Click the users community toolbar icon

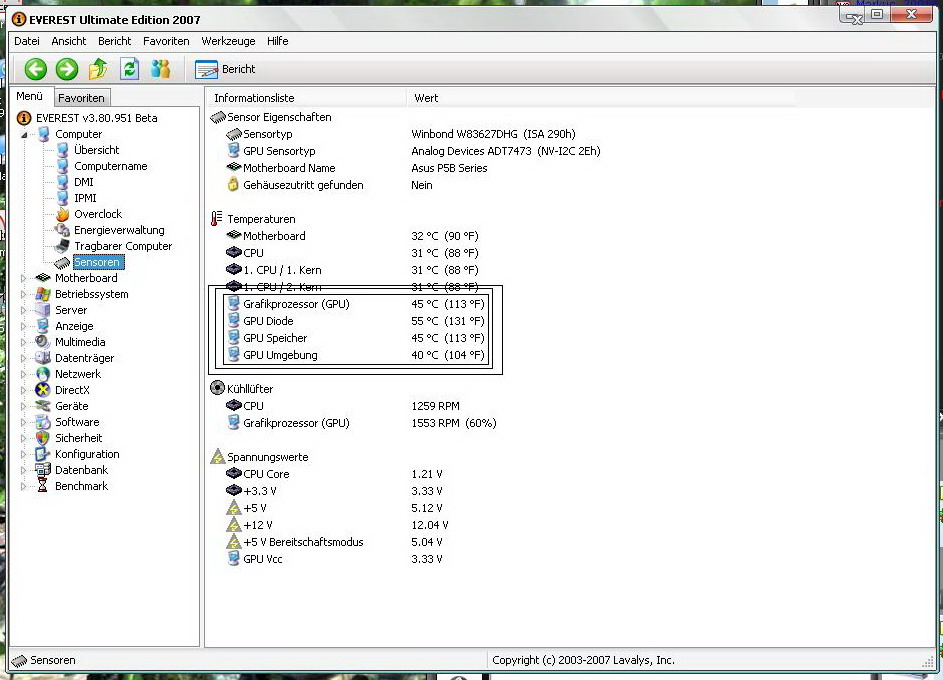[x=161, y=69]
